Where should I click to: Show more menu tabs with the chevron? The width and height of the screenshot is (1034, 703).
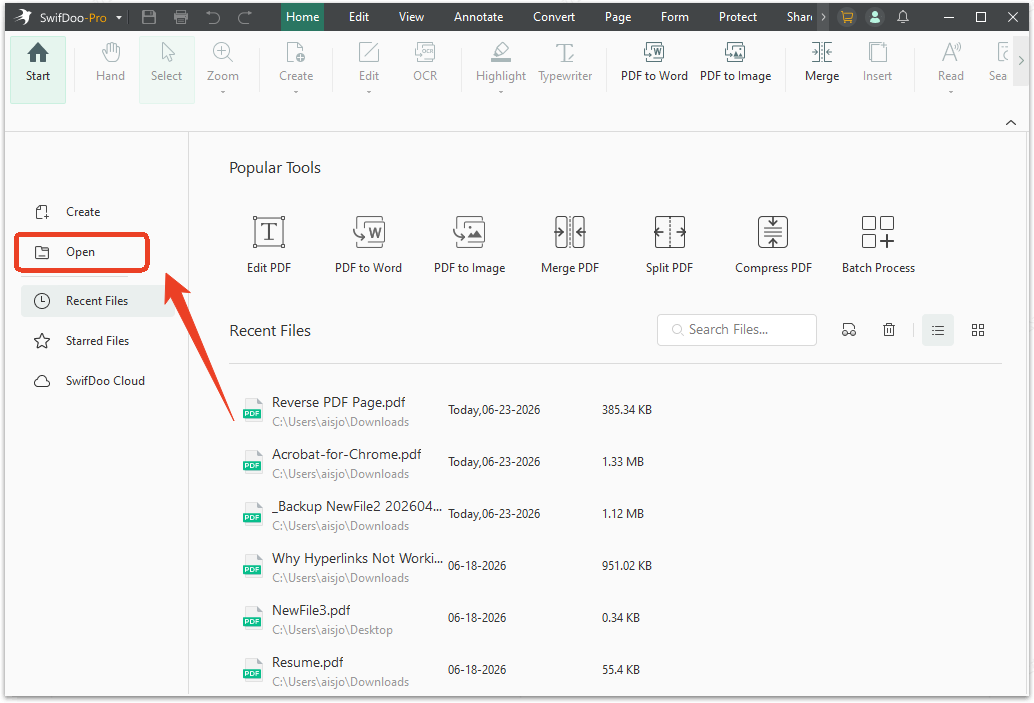click(x=823, y=17)
